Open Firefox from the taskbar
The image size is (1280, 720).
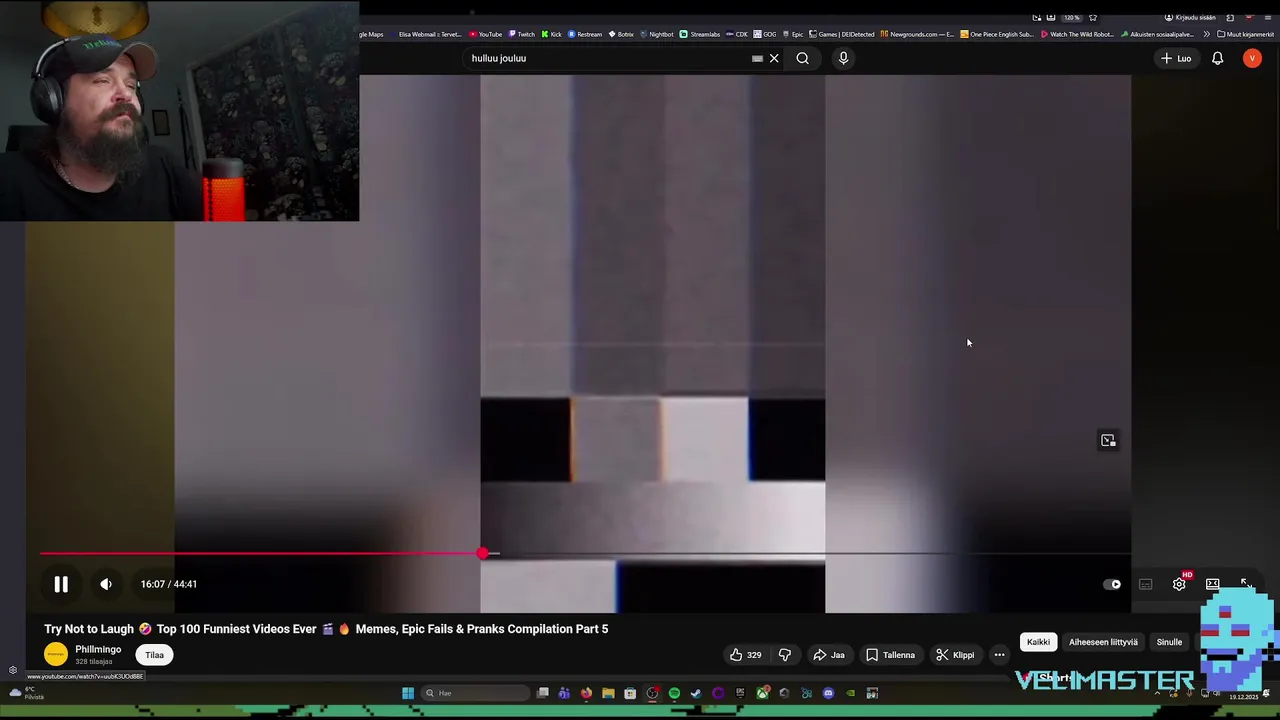[586, 693]
